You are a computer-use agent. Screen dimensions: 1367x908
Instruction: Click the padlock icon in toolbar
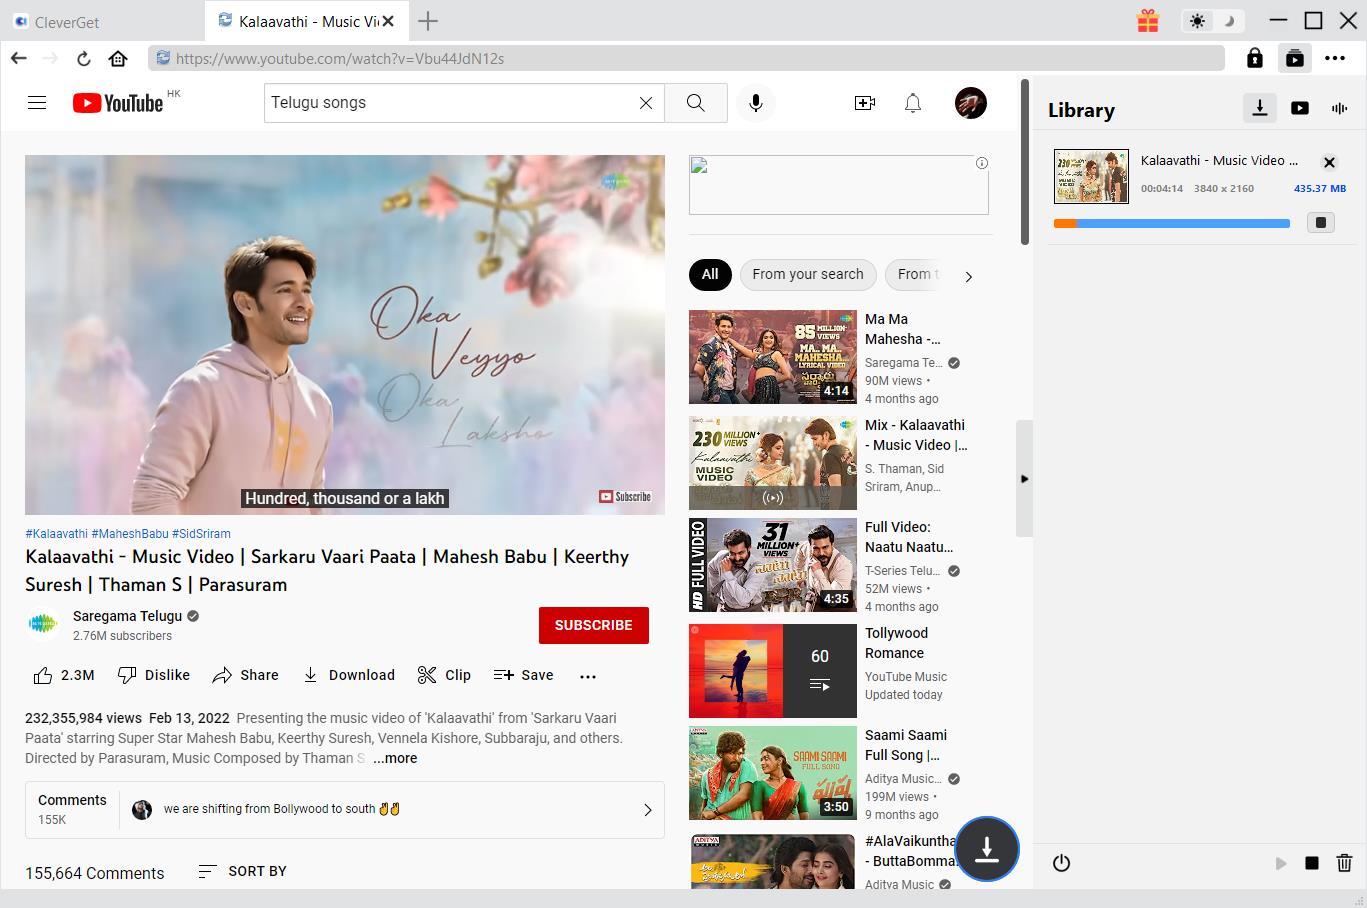[x=1254, y=58]
